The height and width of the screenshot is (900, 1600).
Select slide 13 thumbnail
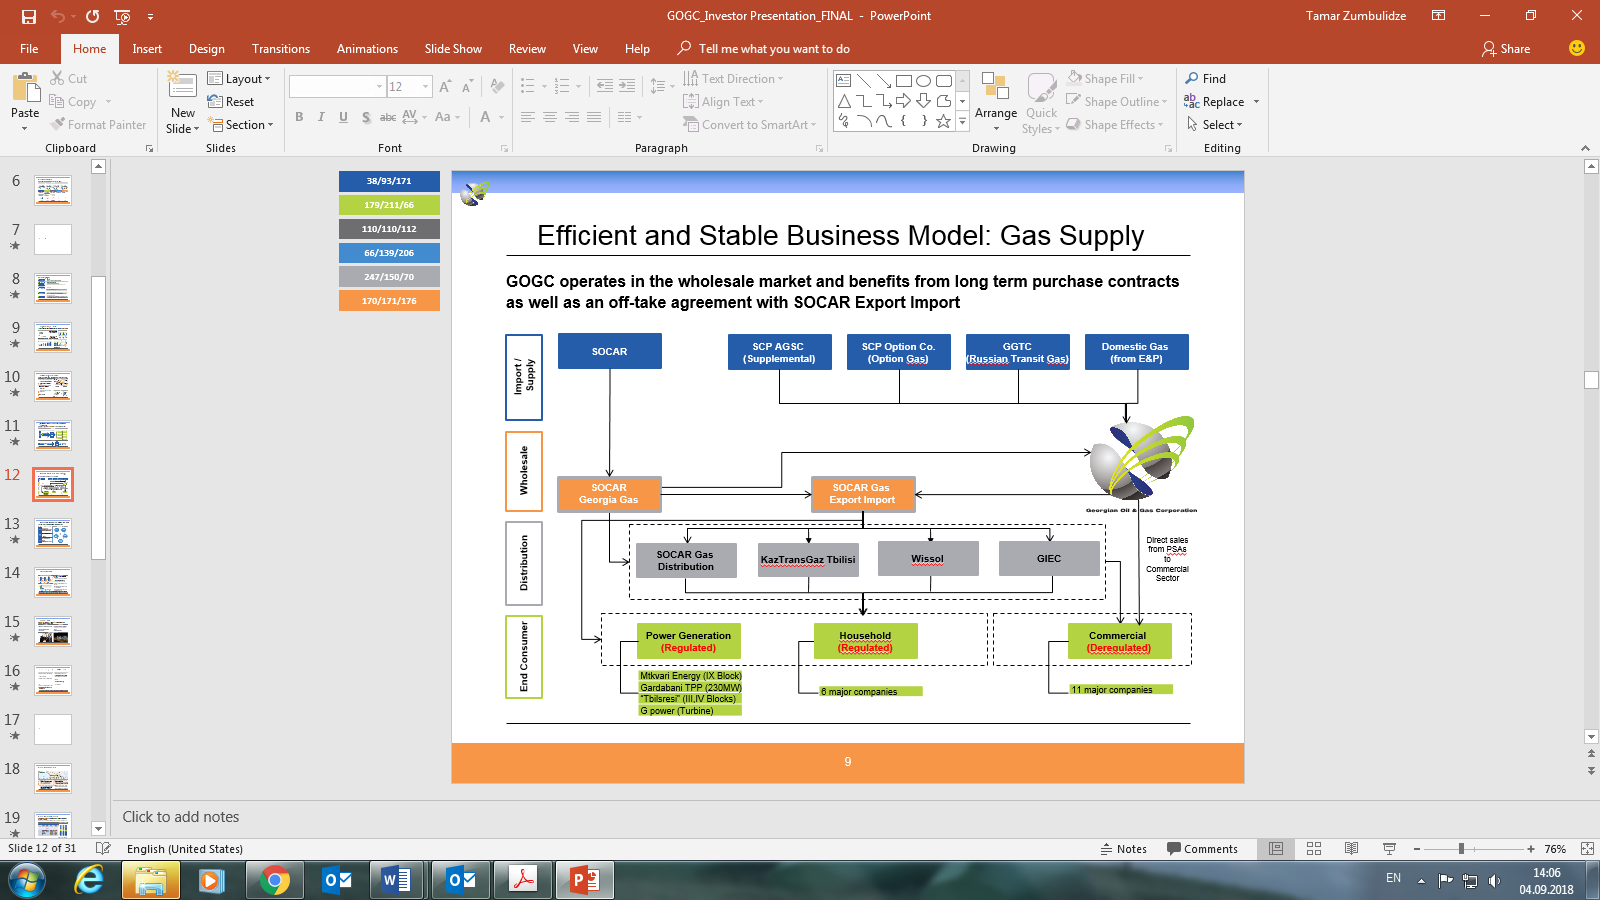53,534
